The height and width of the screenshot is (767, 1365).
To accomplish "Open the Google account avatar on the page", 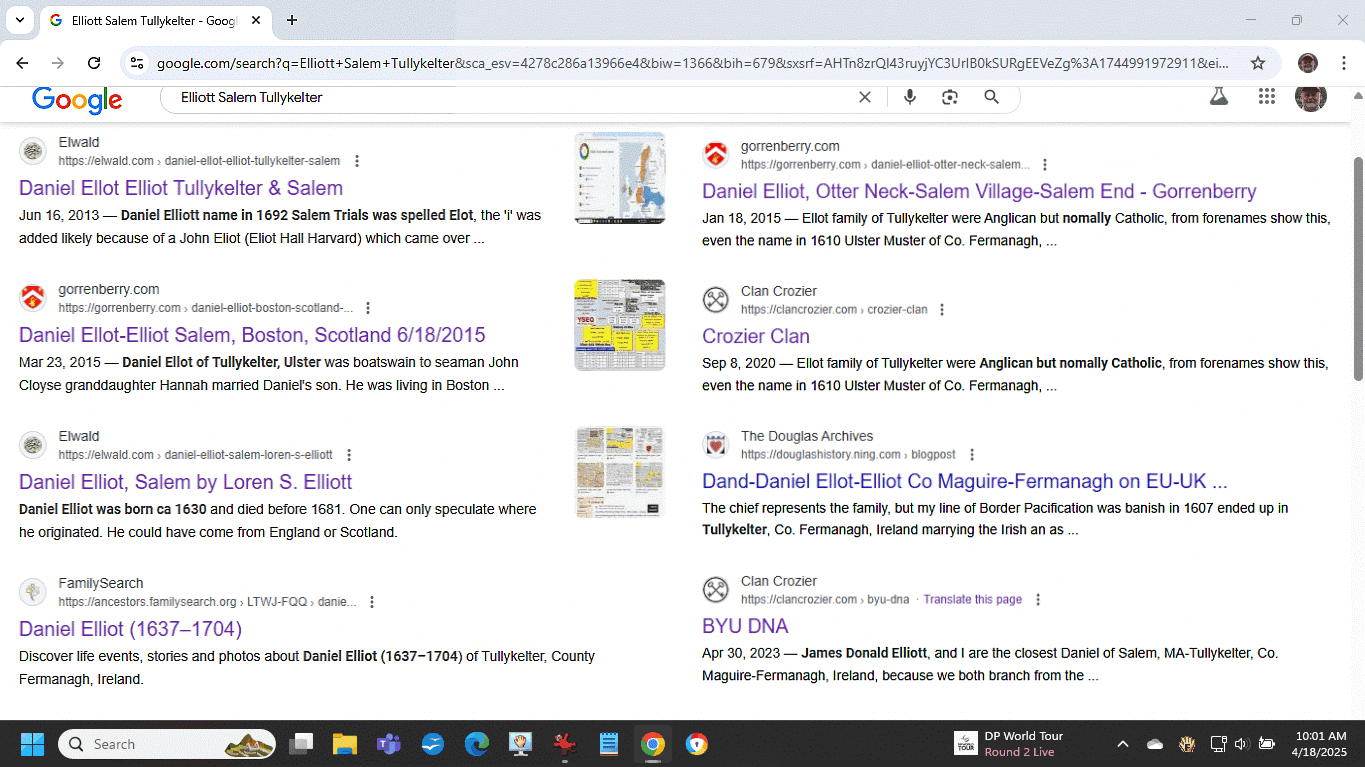I will pos(1310,96).
